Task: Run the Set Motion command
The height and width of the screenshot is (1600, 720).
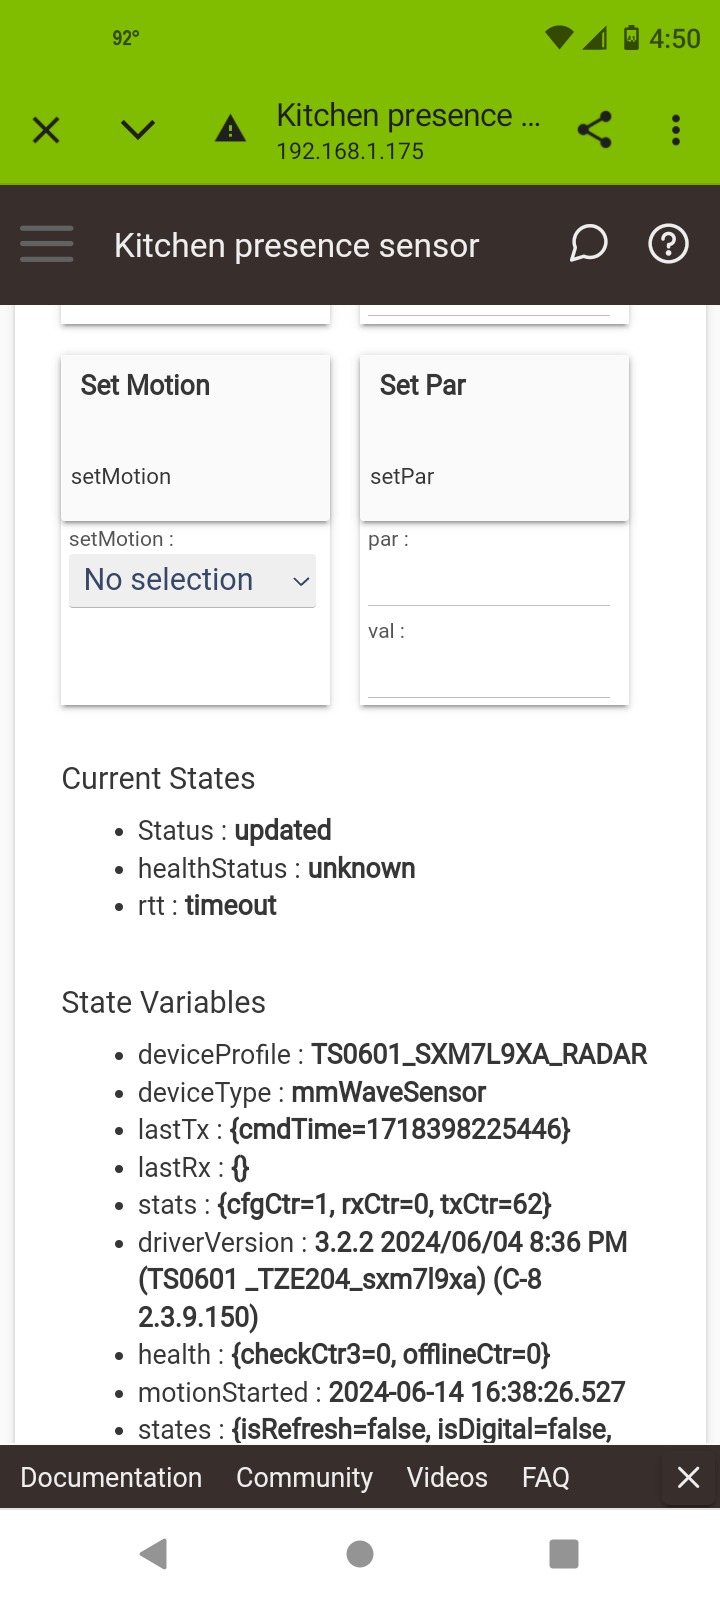Action: click(x=196, y=438)
